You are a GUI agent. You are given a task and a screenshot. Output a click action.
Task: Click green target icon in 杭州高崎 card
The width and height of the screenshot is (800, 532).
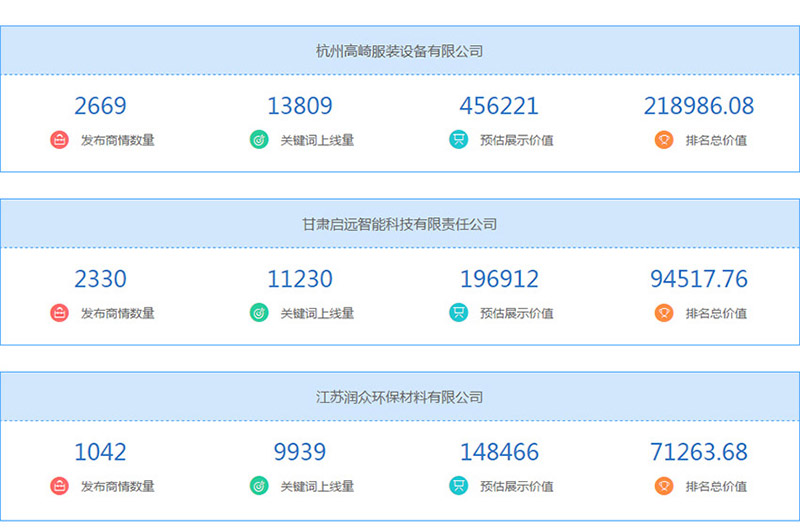click(x=259, y=140)
